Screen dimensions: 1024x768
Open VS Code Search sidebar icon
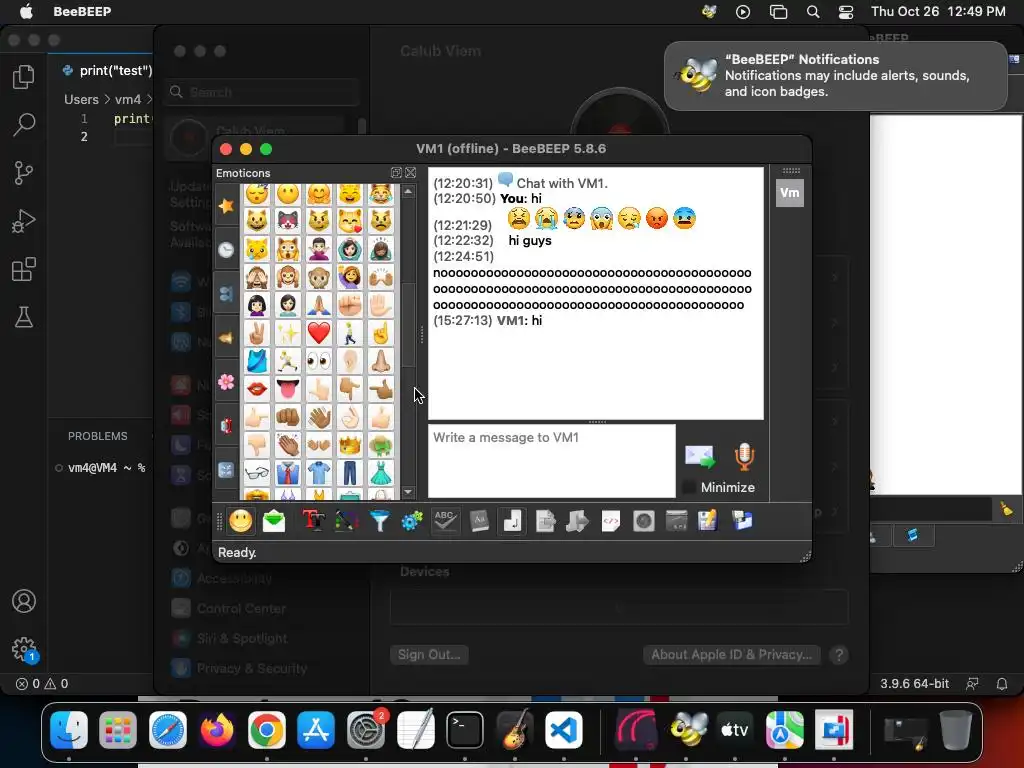[24, 125]
